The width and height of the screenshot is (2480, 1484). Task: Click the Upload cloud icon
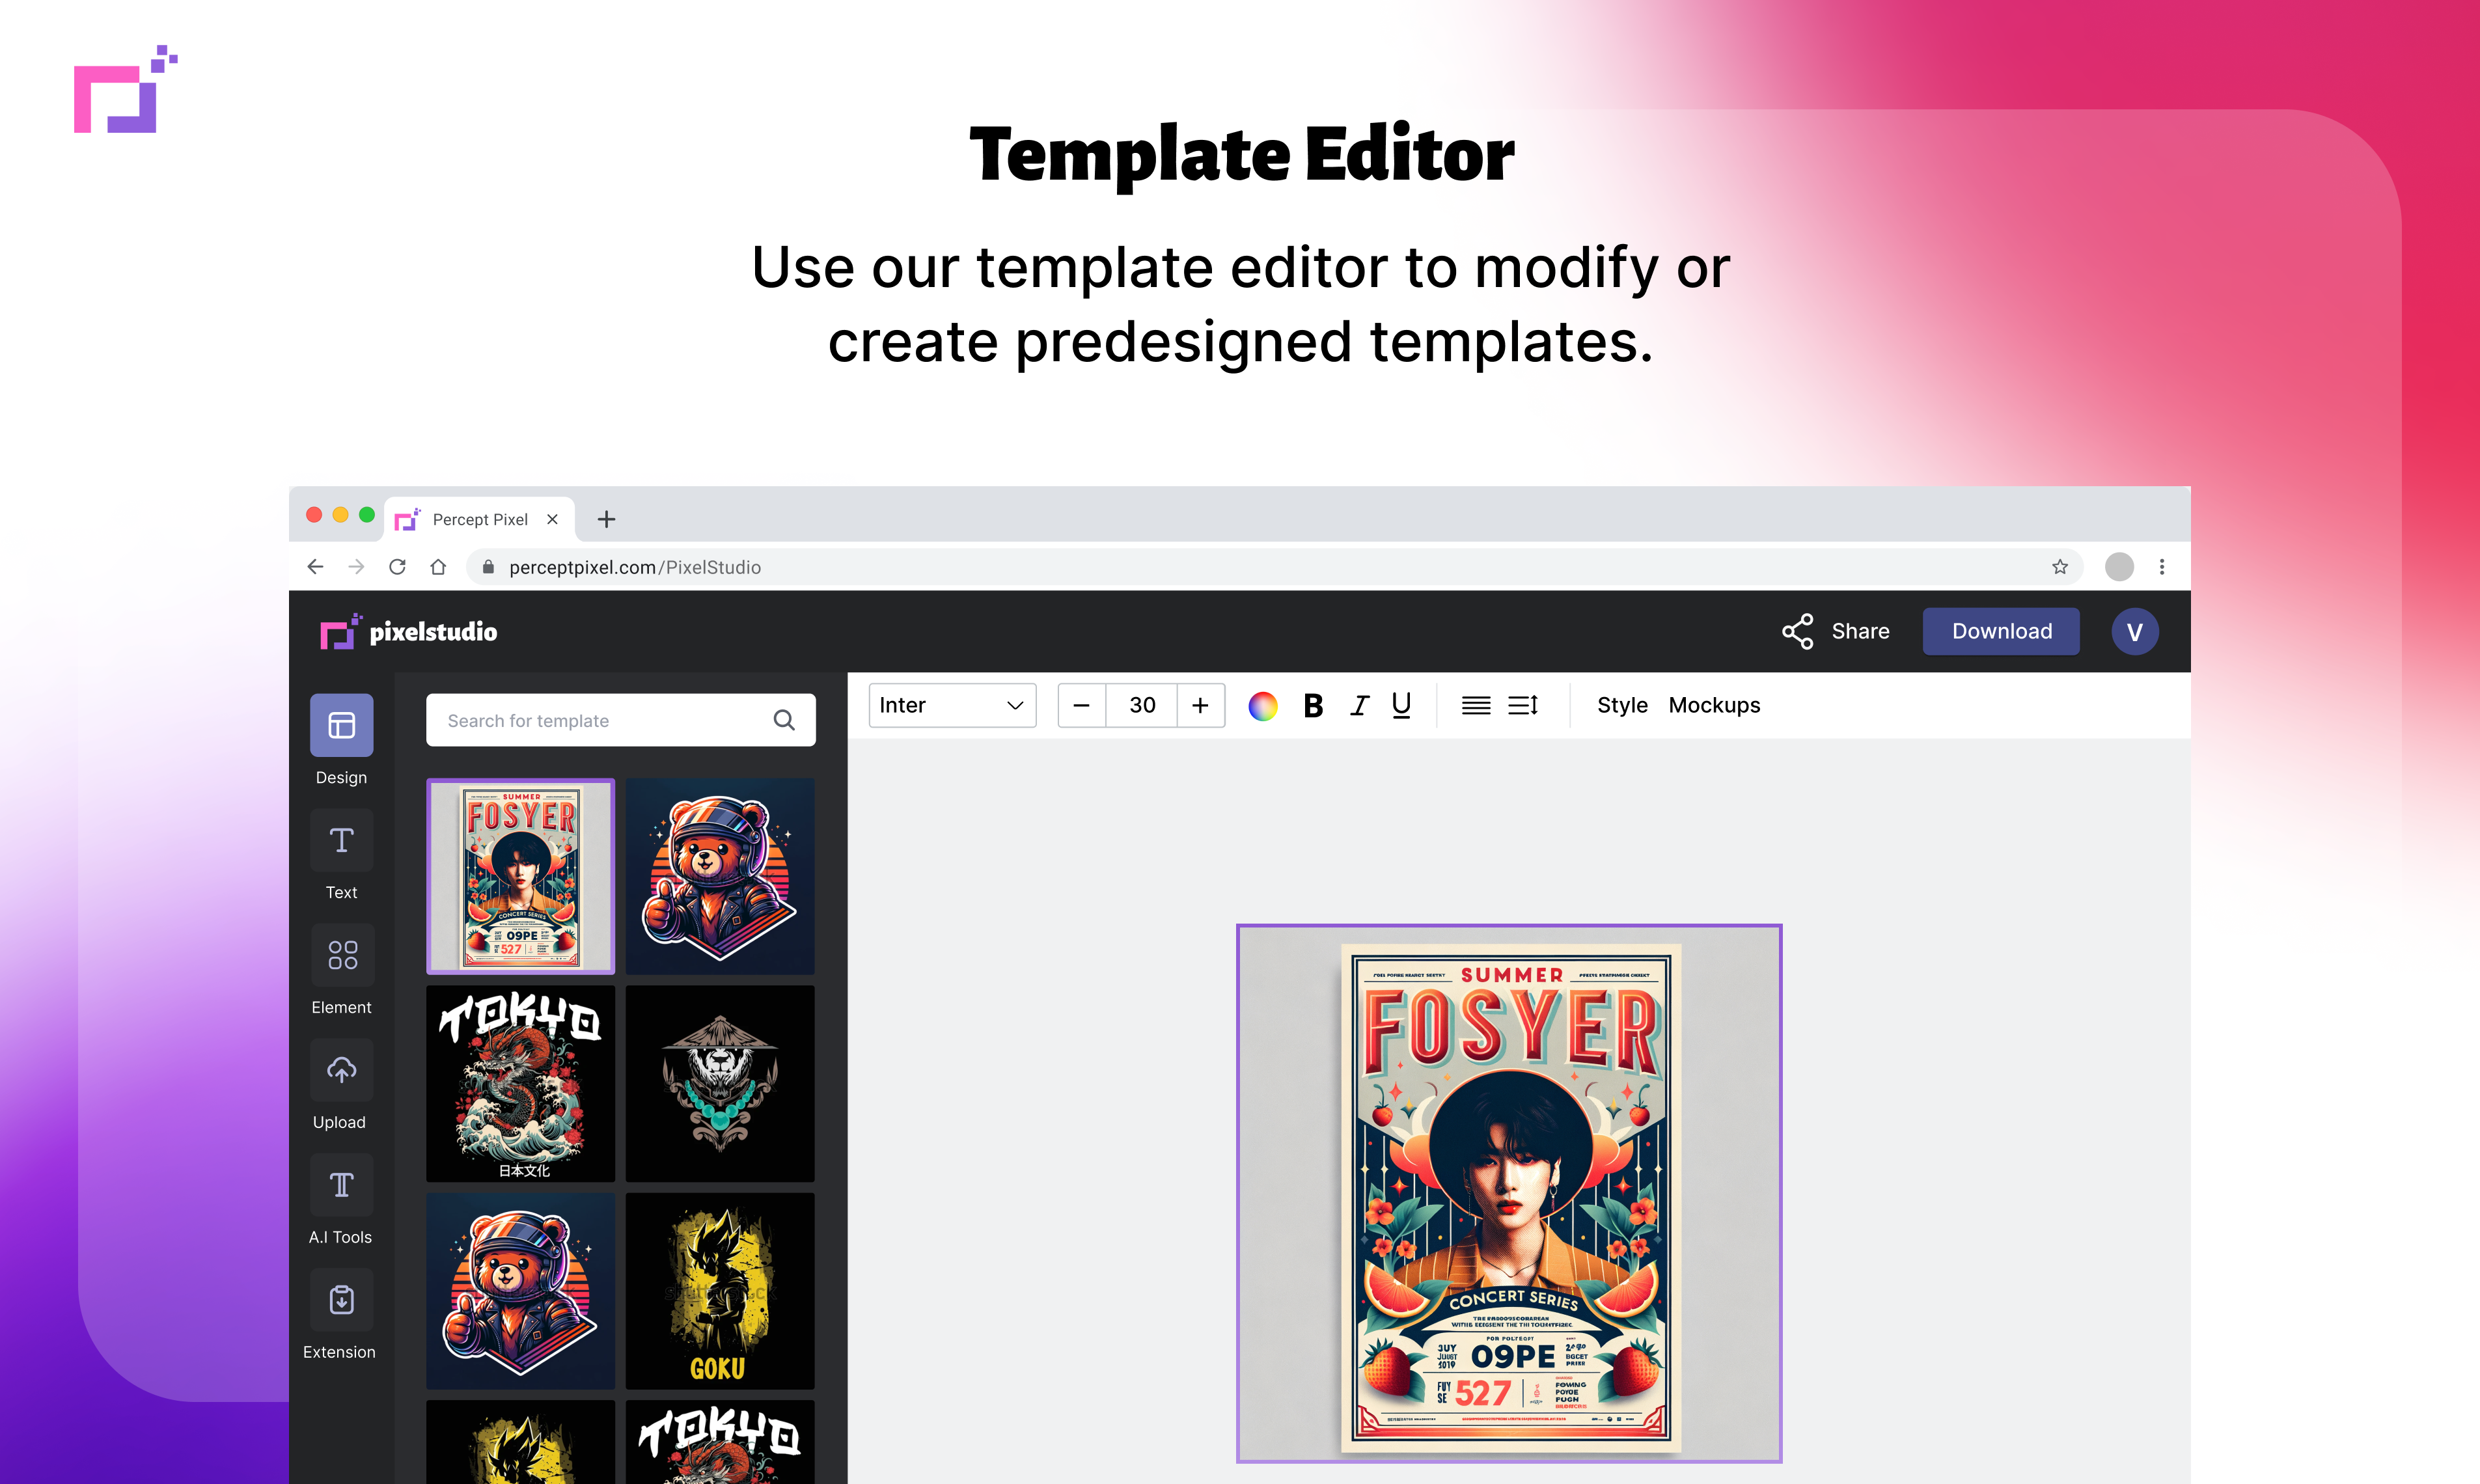341,1070
